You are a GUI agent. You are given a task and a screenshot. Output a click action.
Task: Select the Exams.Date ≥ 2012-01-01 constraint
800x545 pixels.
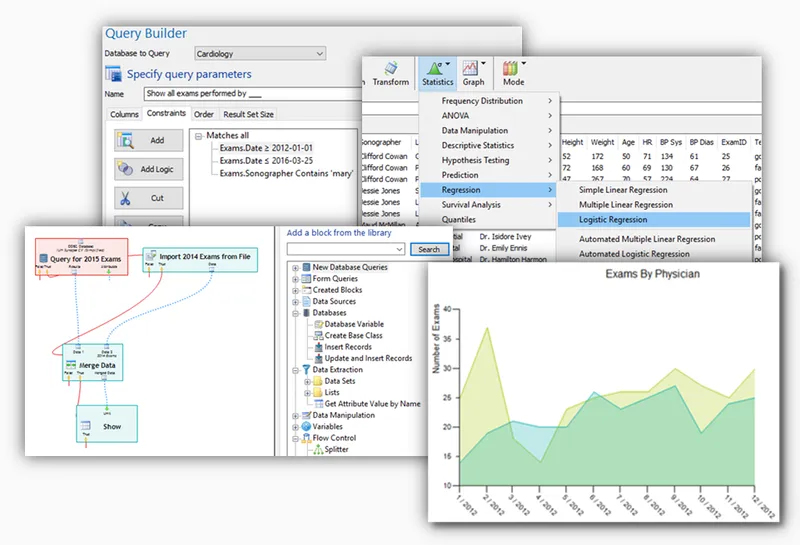pos(266,148)
